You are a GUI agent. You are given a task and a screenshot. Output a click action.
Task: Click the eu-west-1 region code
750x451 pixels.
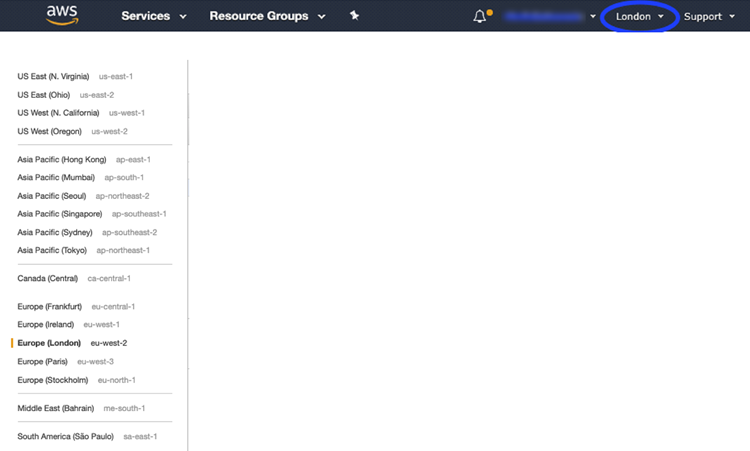[101, 324]
